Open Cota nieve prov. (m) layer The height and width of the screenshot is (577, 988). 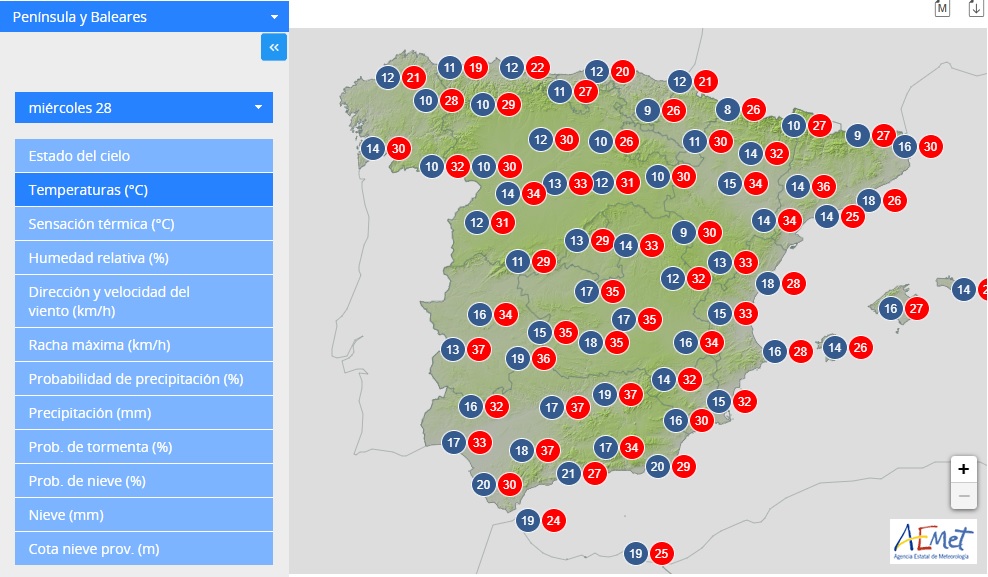pyautogui.click(x=144, y=549)
